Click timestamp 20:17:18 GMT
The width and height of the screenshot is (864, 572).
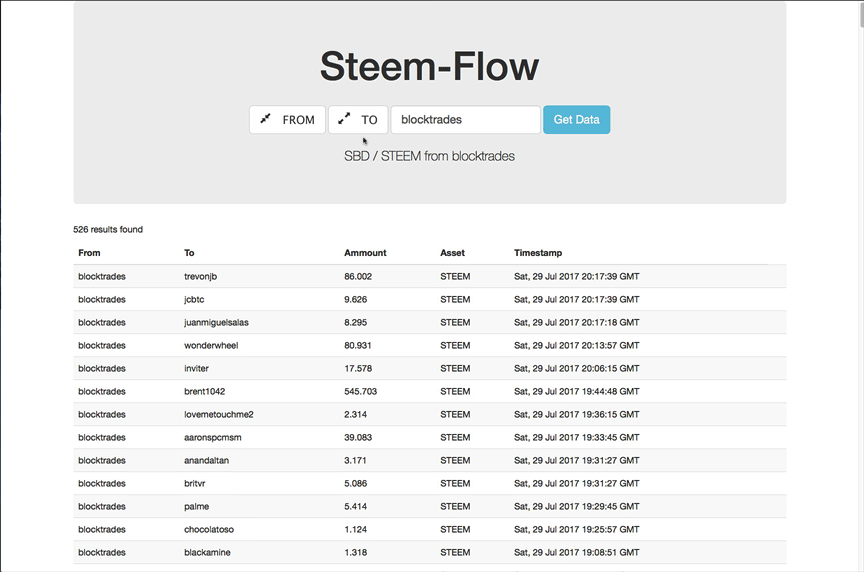576,322
